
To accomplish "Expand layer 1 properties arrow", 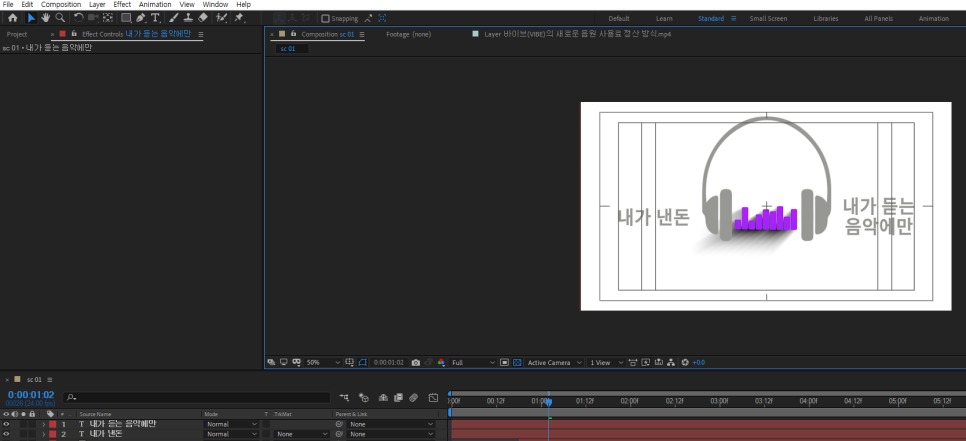I will point(43,424).
